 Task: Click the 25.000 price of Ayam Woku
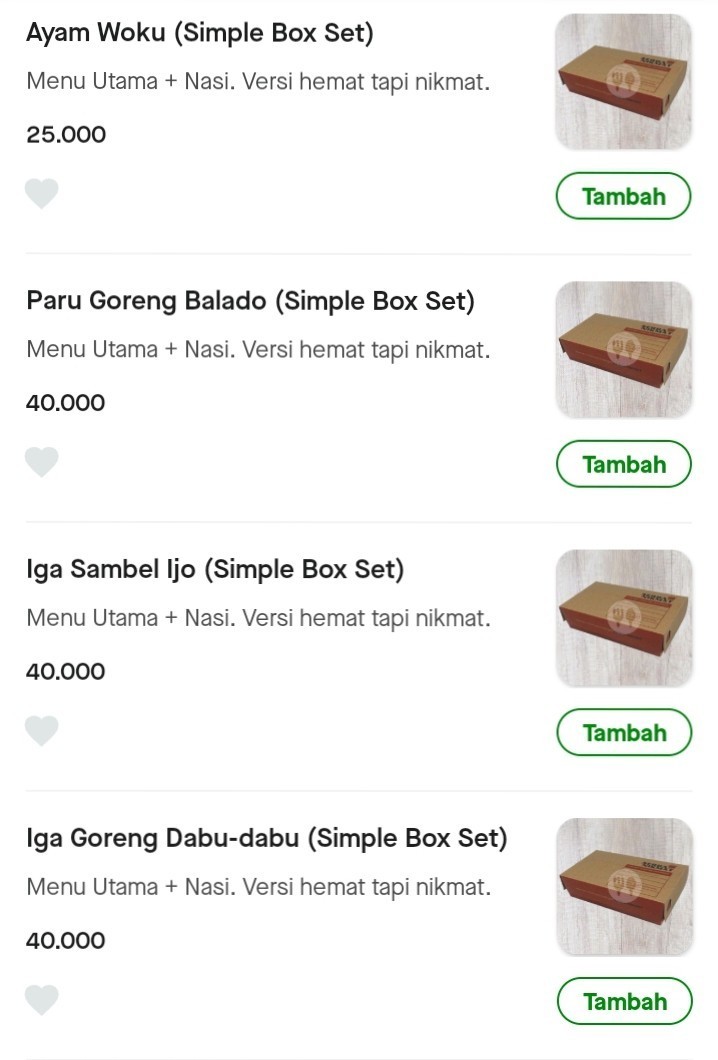point(65,134)
